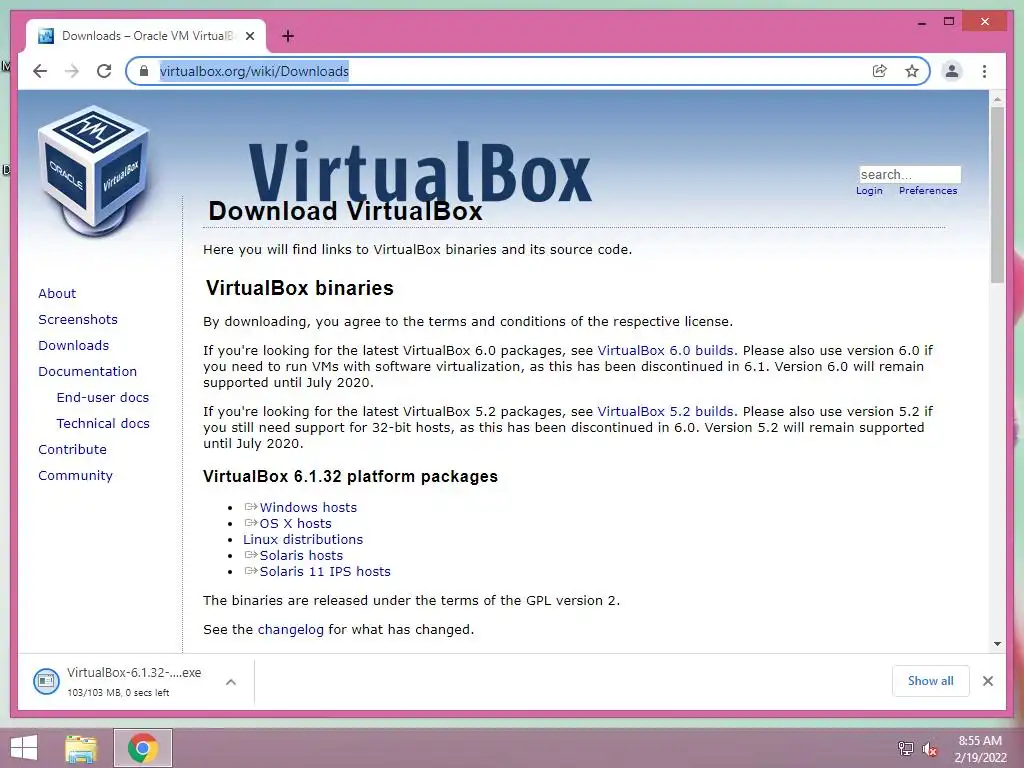Click the forward navigation arrow
The width and height of the screenshot is (1024, 768).
tap(72, 71)
